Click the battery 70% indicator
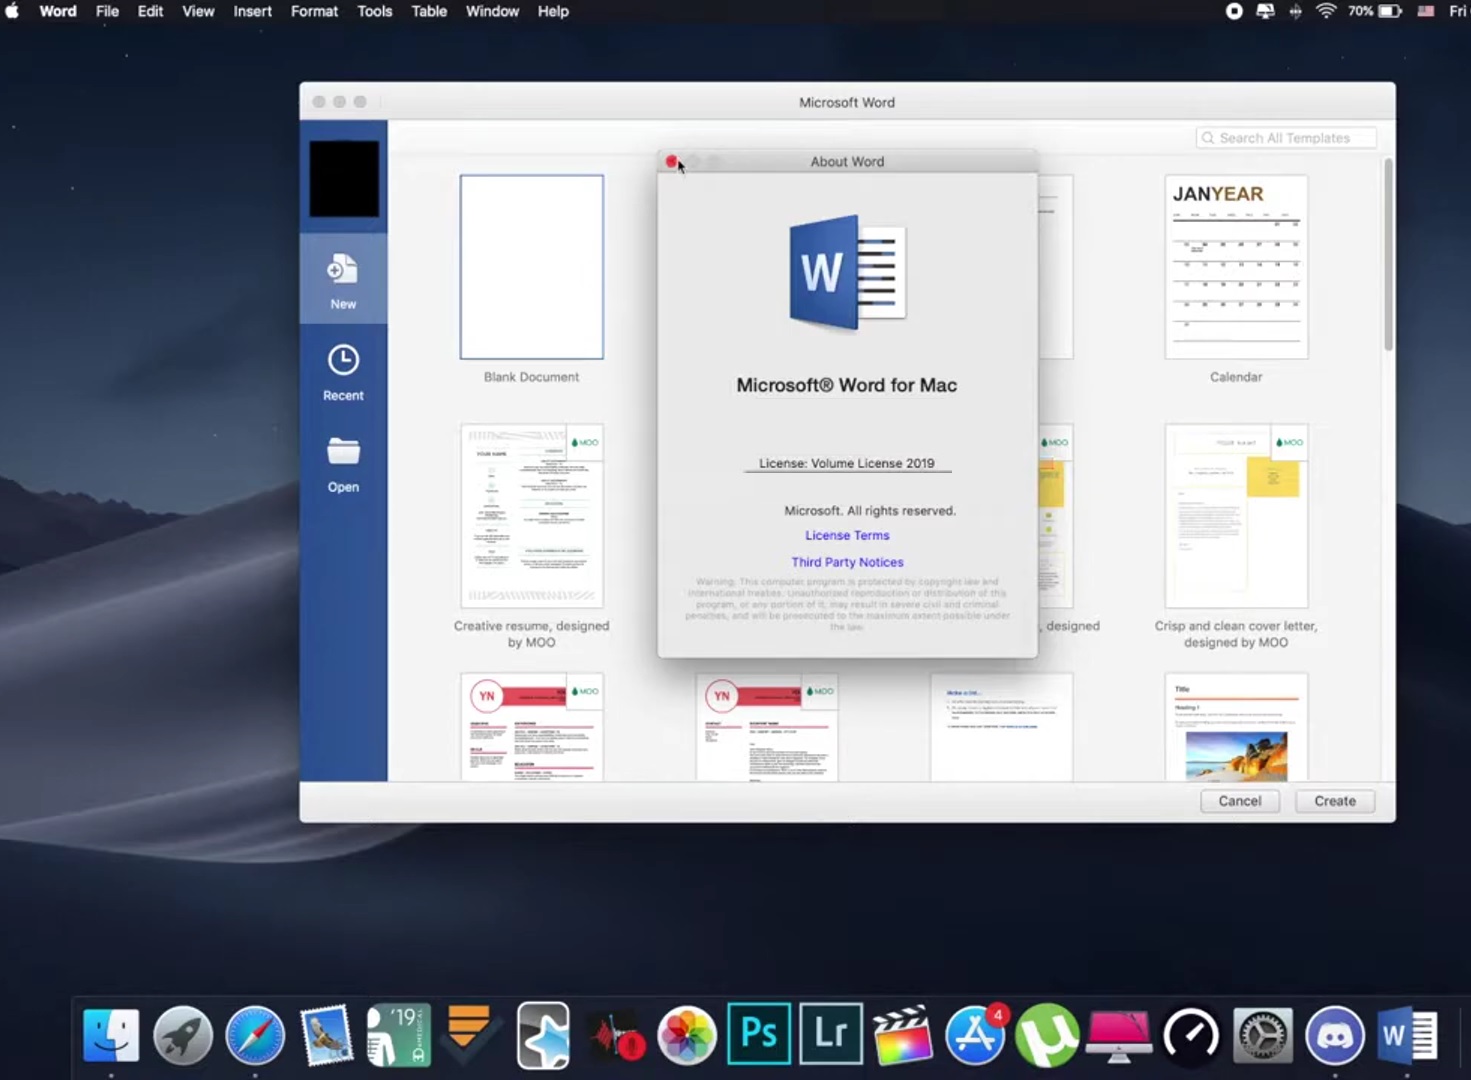This screenshot has width=1471, height=1080. (x=1375, y=11)
